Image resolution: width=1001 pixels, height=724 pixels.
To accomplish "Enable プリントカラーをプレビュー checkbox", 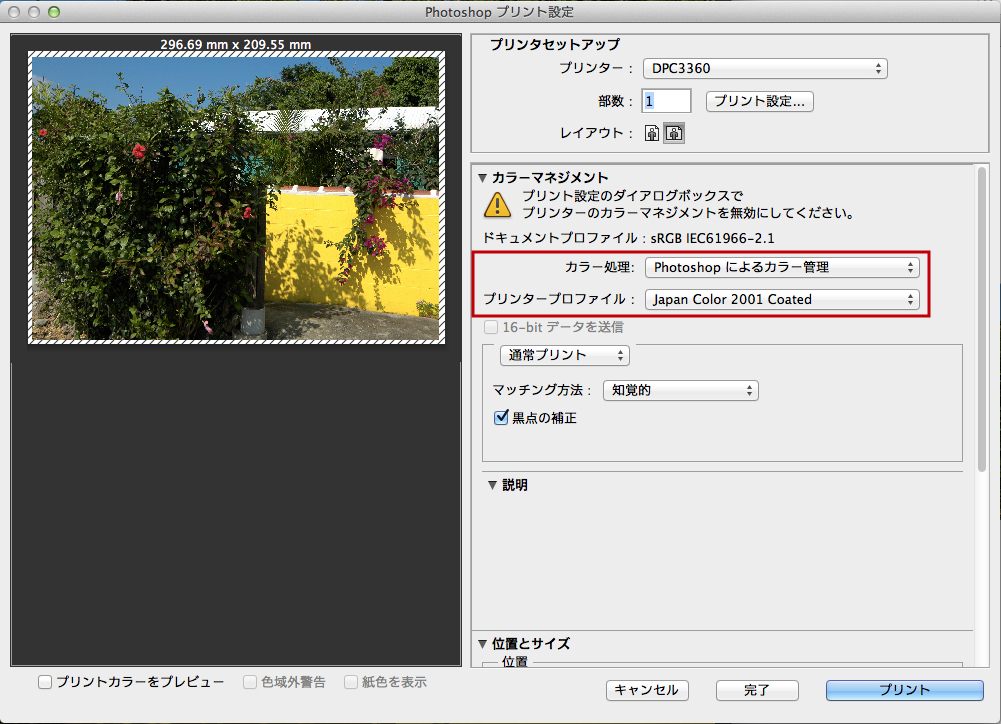I will [x=45, y=682].
